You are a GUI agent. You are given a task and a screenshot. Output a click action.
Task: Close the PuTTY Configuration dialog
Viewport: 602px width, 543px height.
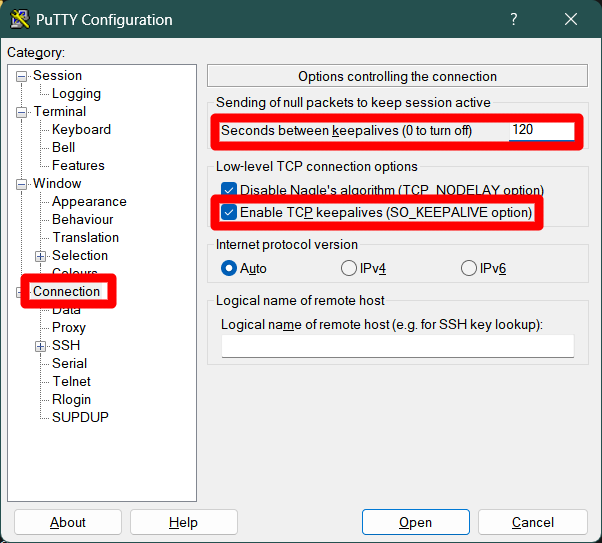tap(571, 19)
